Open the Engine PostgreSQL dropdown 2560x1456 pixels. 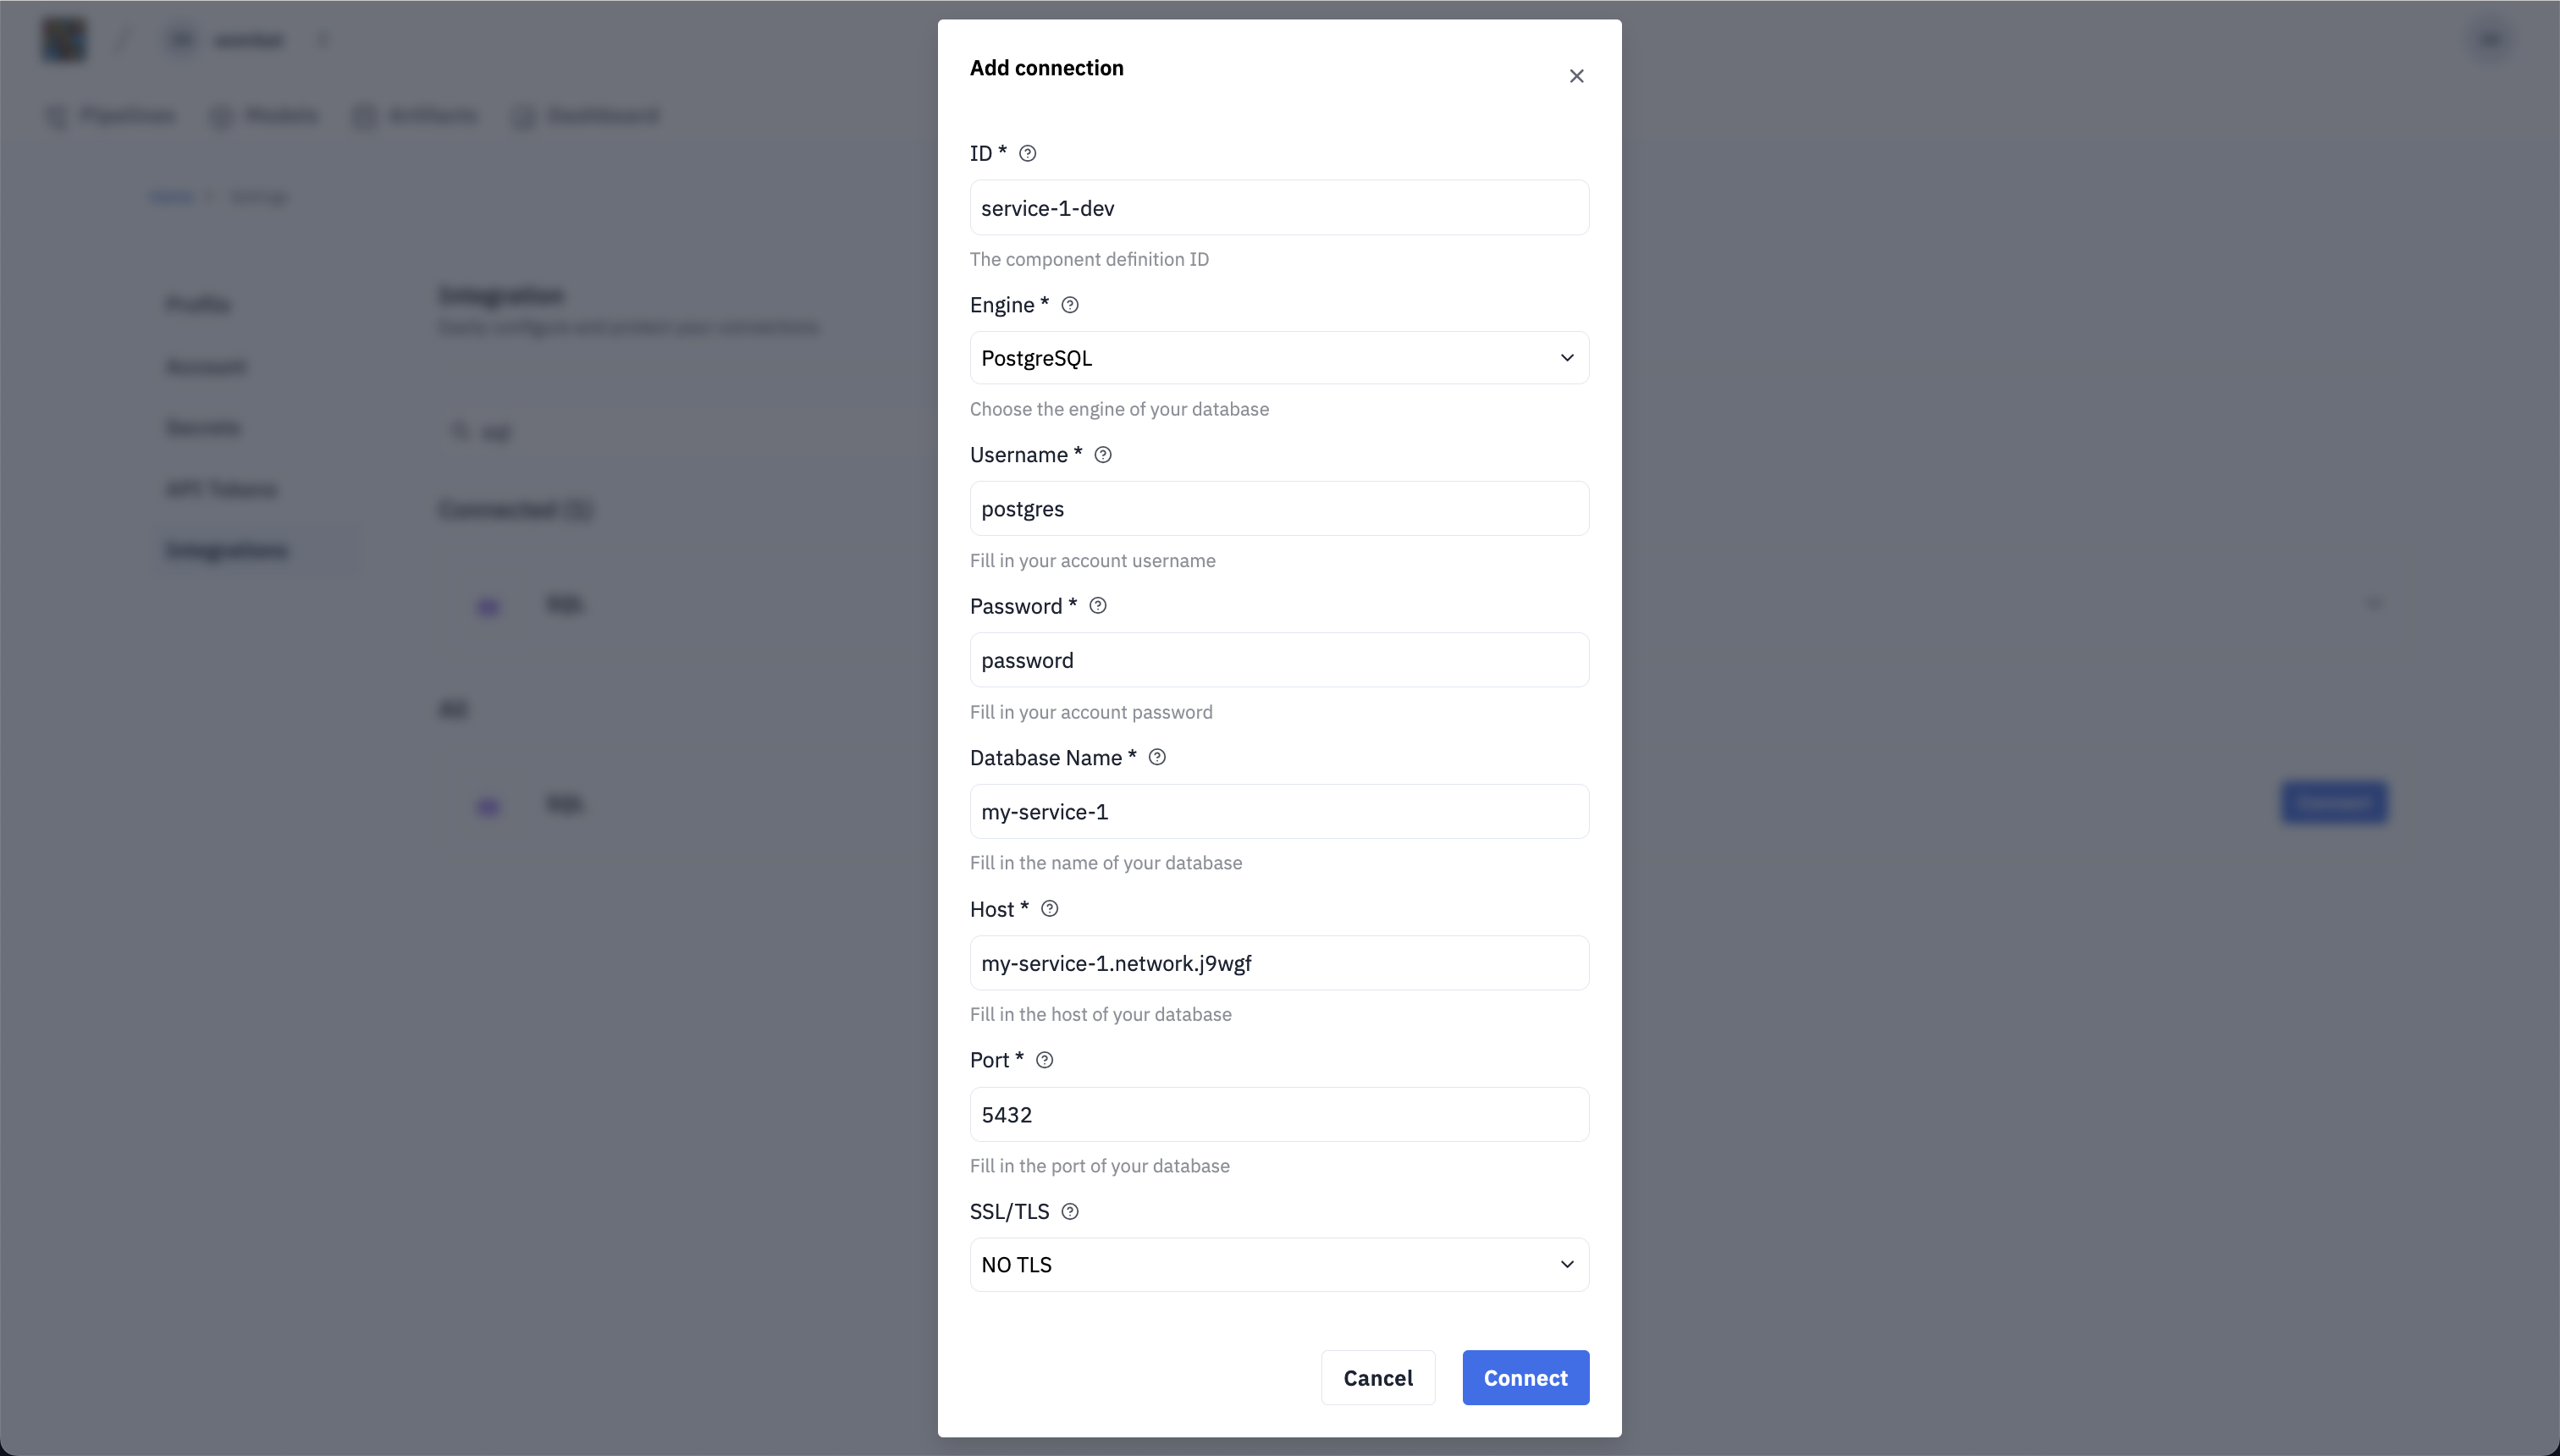[x=1278, y=358]
